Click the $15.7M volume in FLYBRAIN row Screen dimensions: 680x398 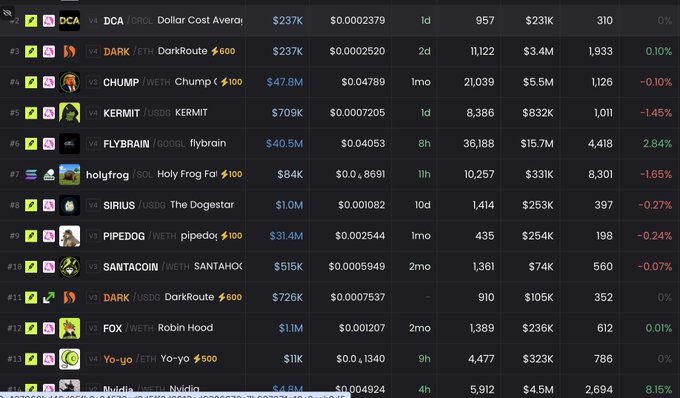pyautogui.click(x=537, y=144)
